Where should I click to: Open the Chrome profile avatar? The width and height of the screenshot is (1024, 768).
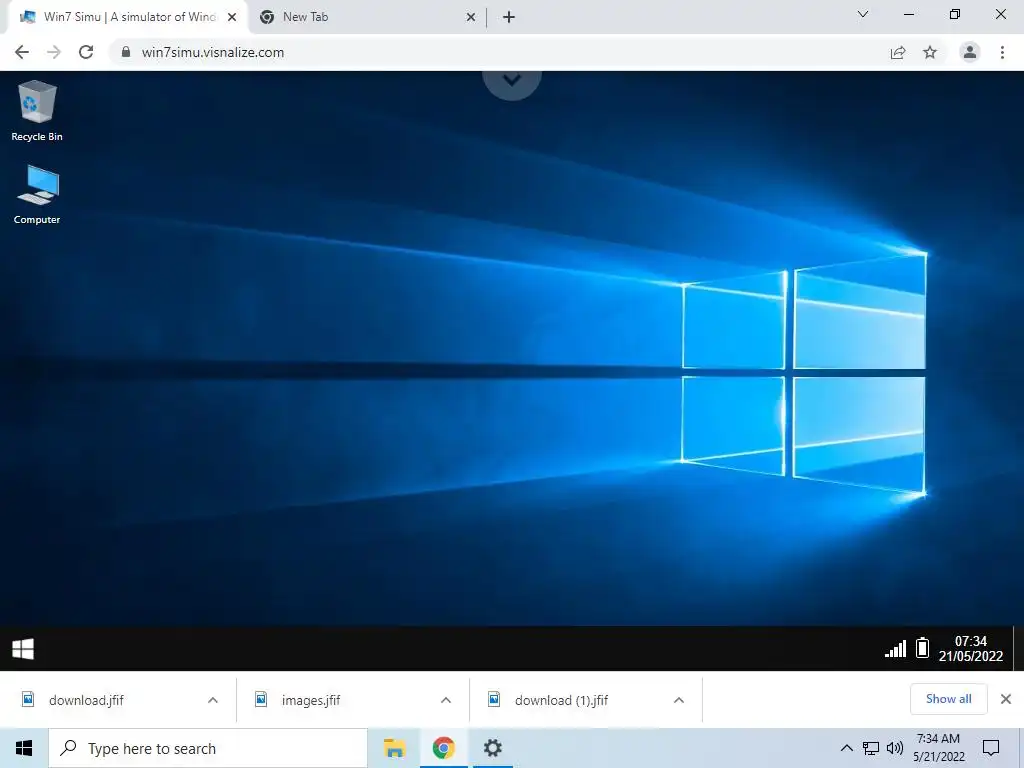(970, 52)
